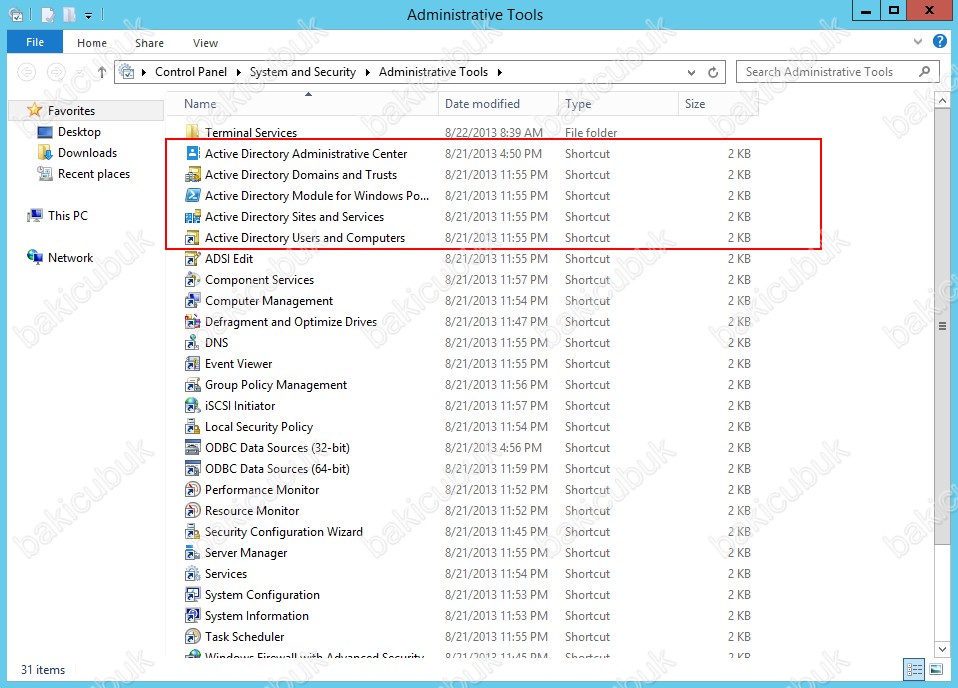Select Favorites in navigation pane
The height and width of the screenshot is (688, 958).
pyautogui.click(x=71, y=111)
